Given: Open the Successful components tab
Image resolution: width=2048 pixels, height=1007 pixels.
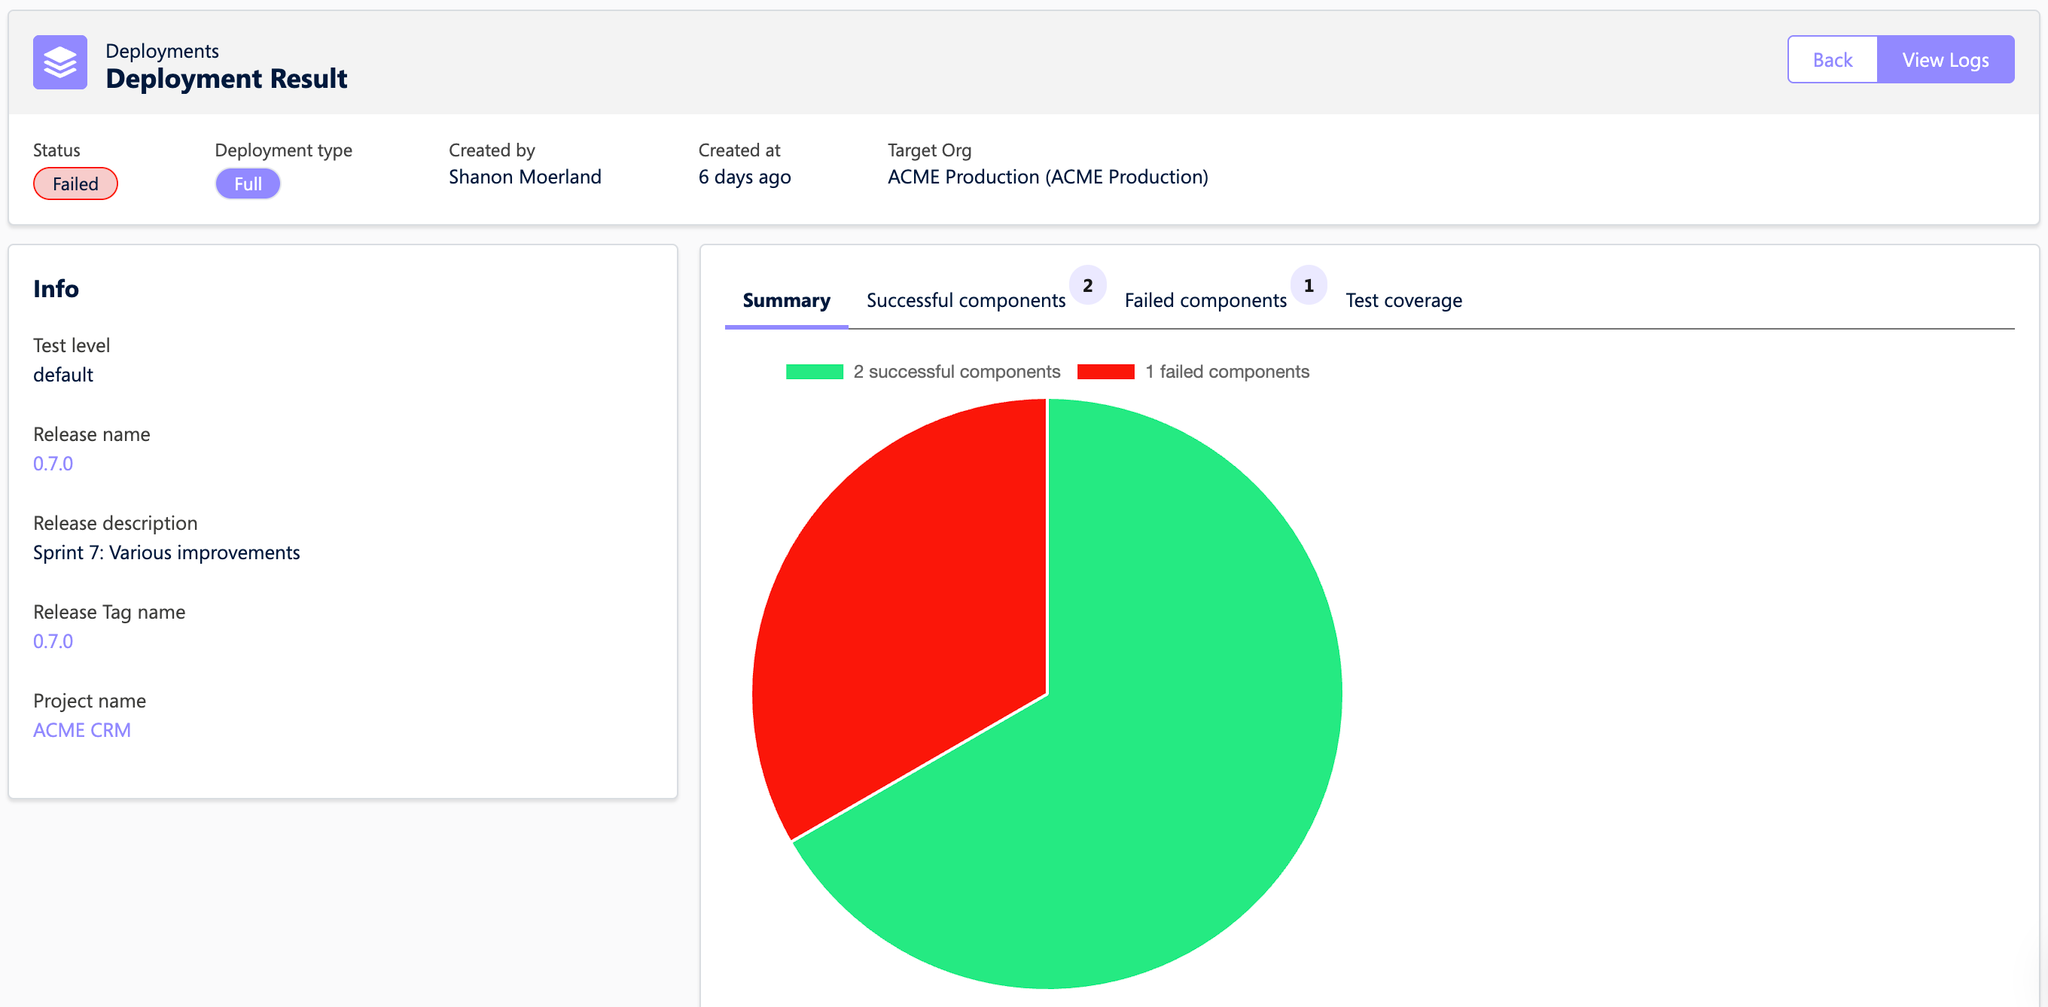Looking at the screenshot, I should (965, 300).
